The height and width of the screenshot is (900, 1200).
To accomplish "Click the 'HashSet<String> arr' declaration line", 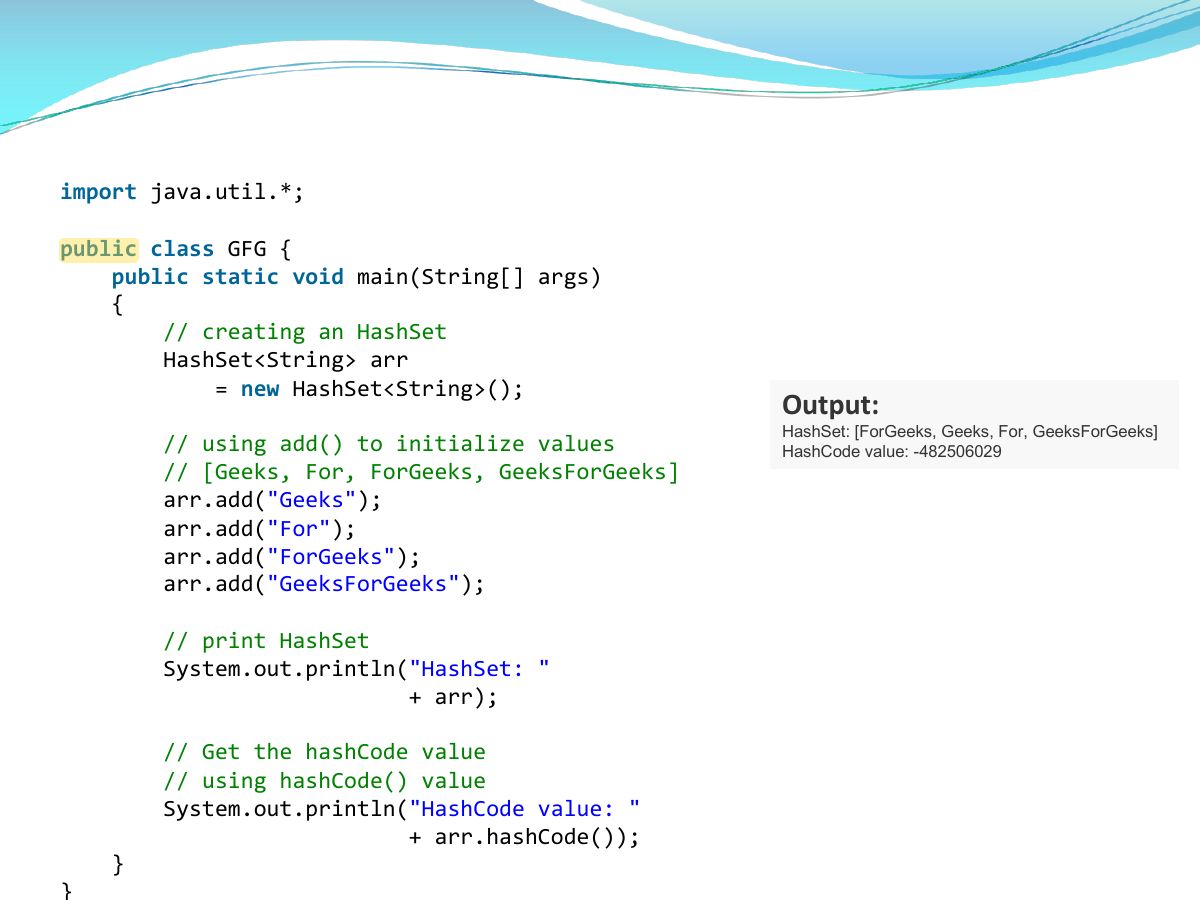I will (285, 360).
